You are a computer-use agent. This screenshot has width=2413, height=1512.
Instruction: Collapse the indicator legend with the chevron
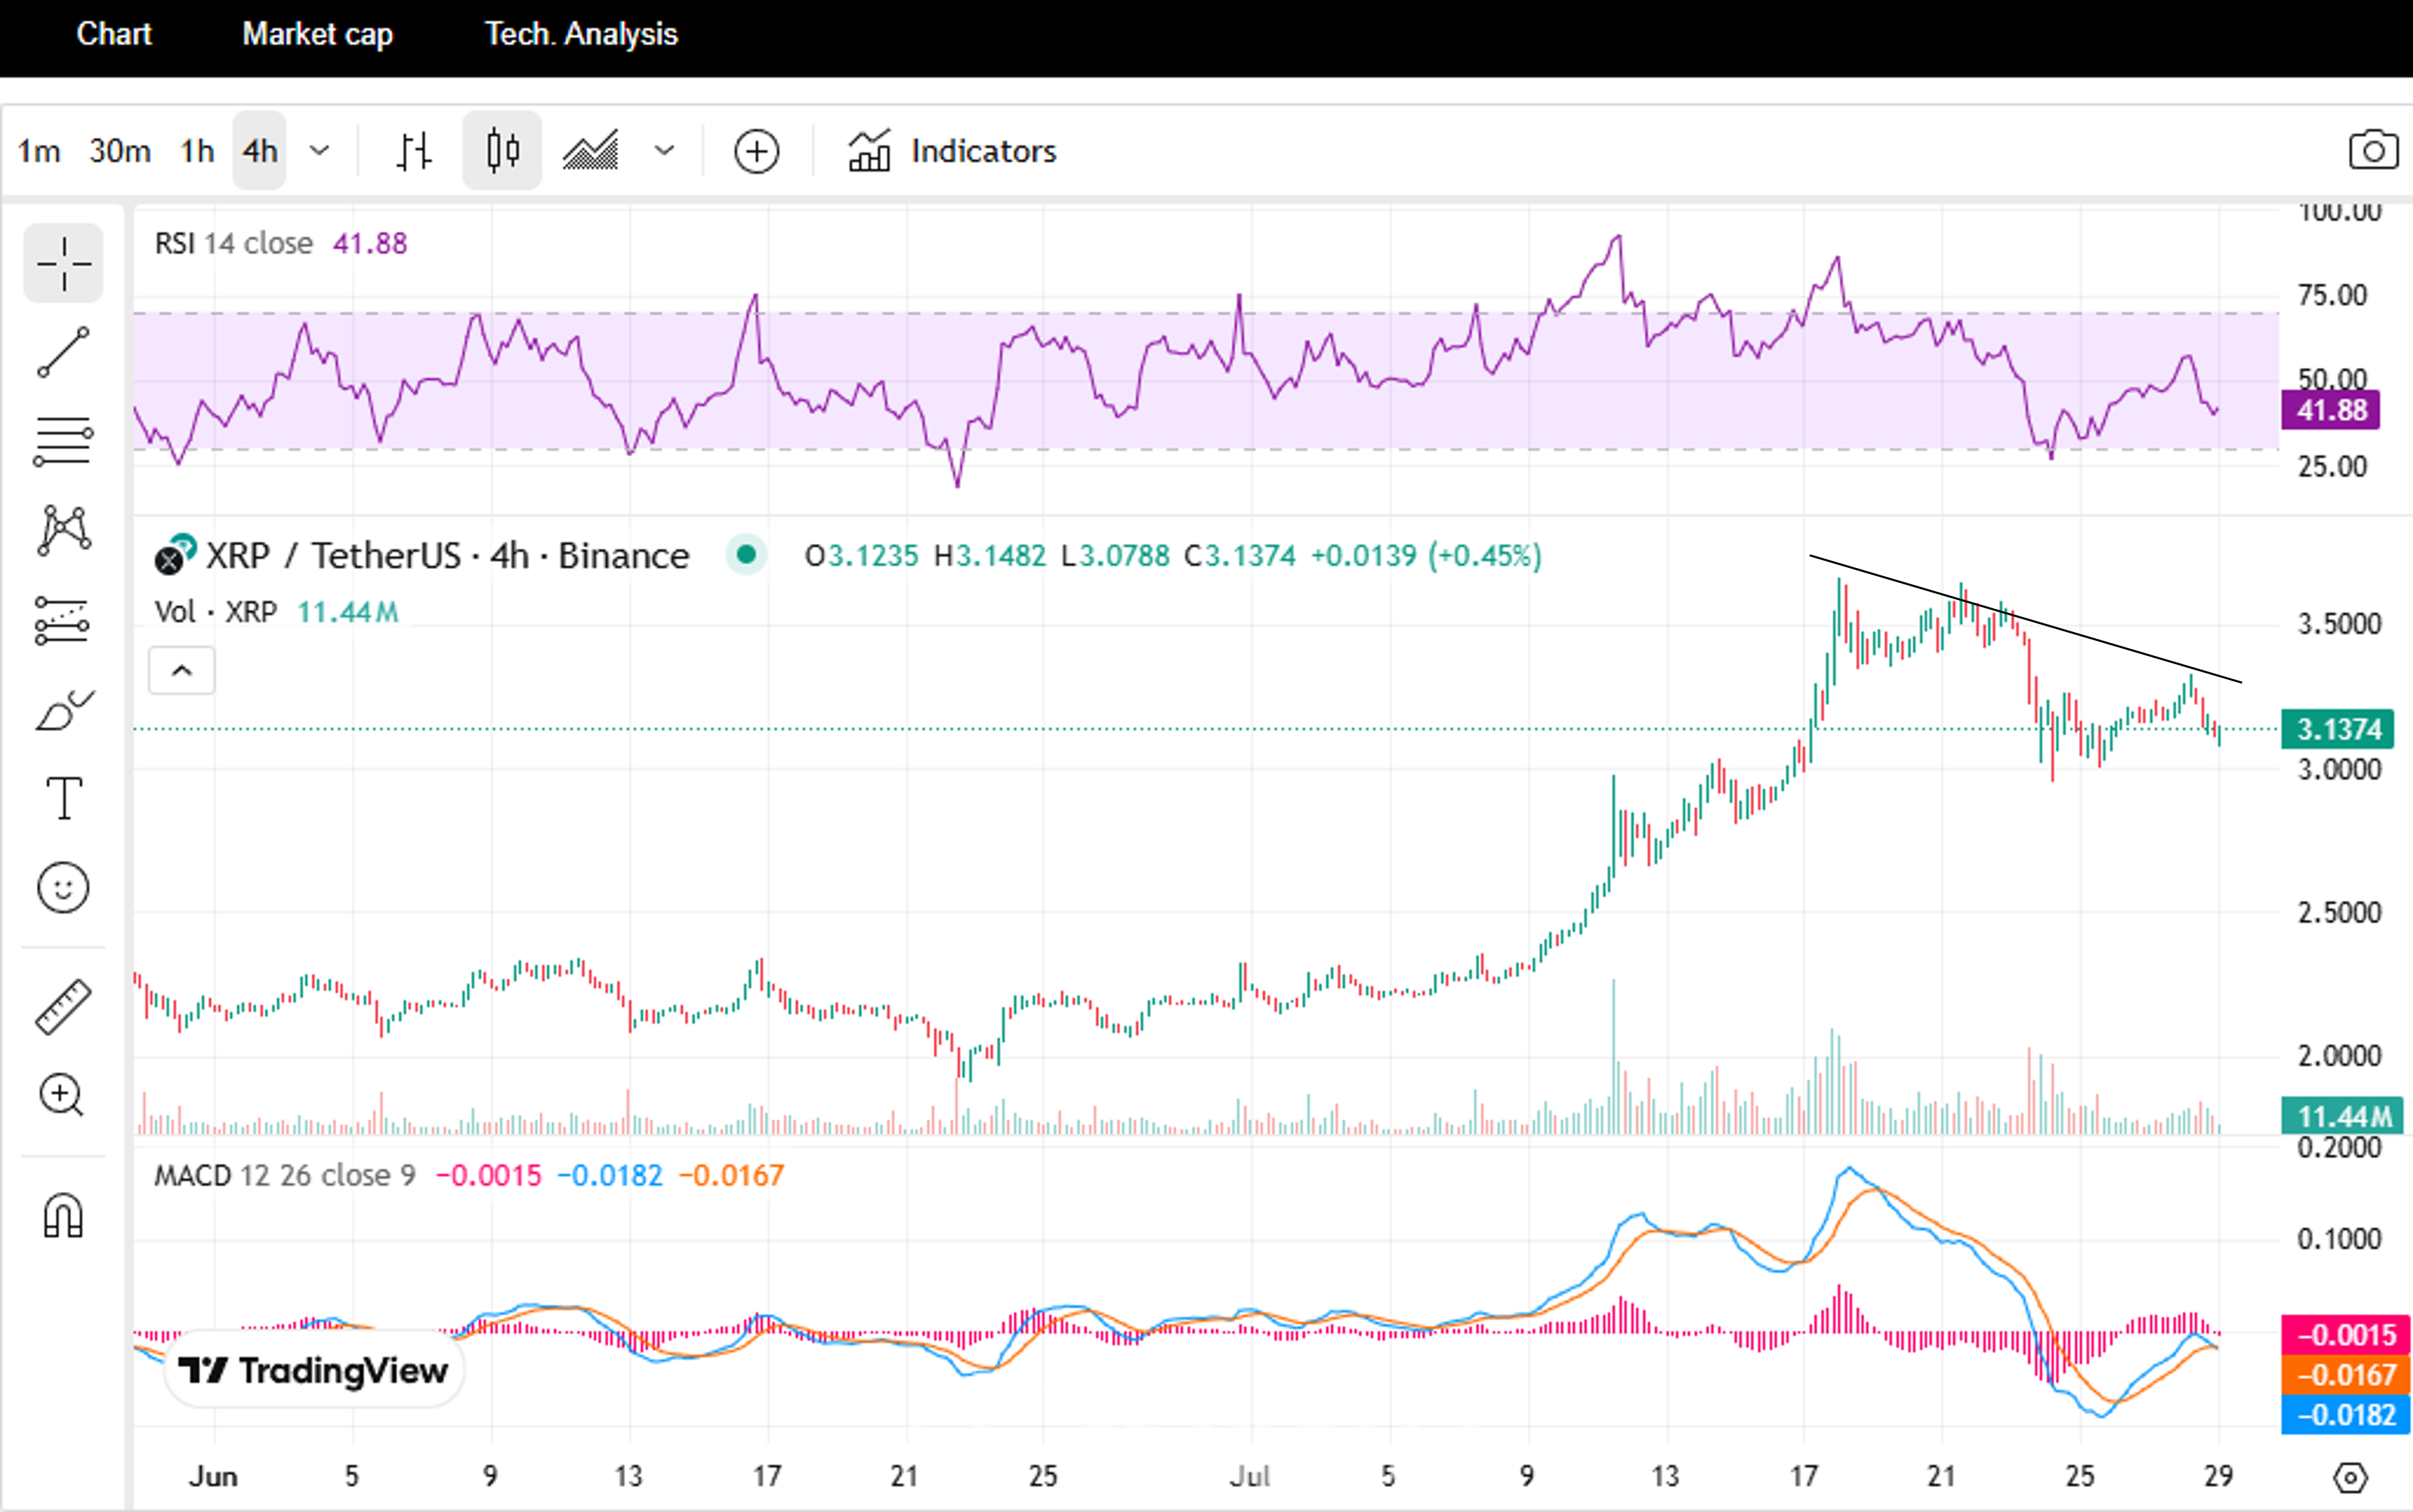181,670
